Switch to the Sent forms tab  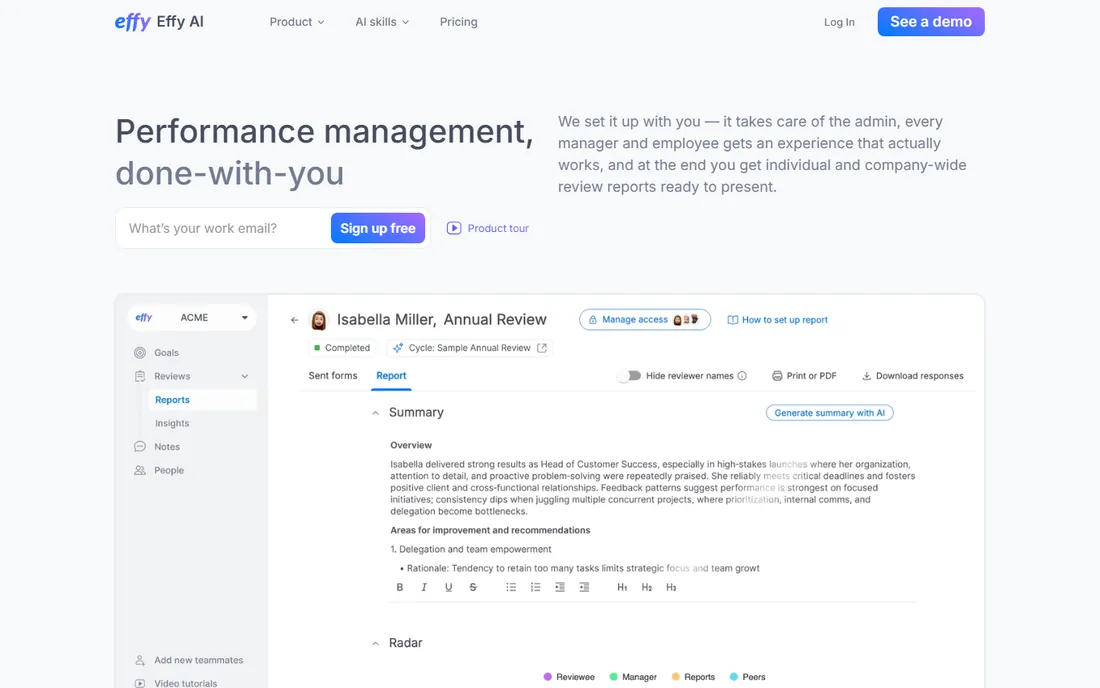tap(333, 376)
